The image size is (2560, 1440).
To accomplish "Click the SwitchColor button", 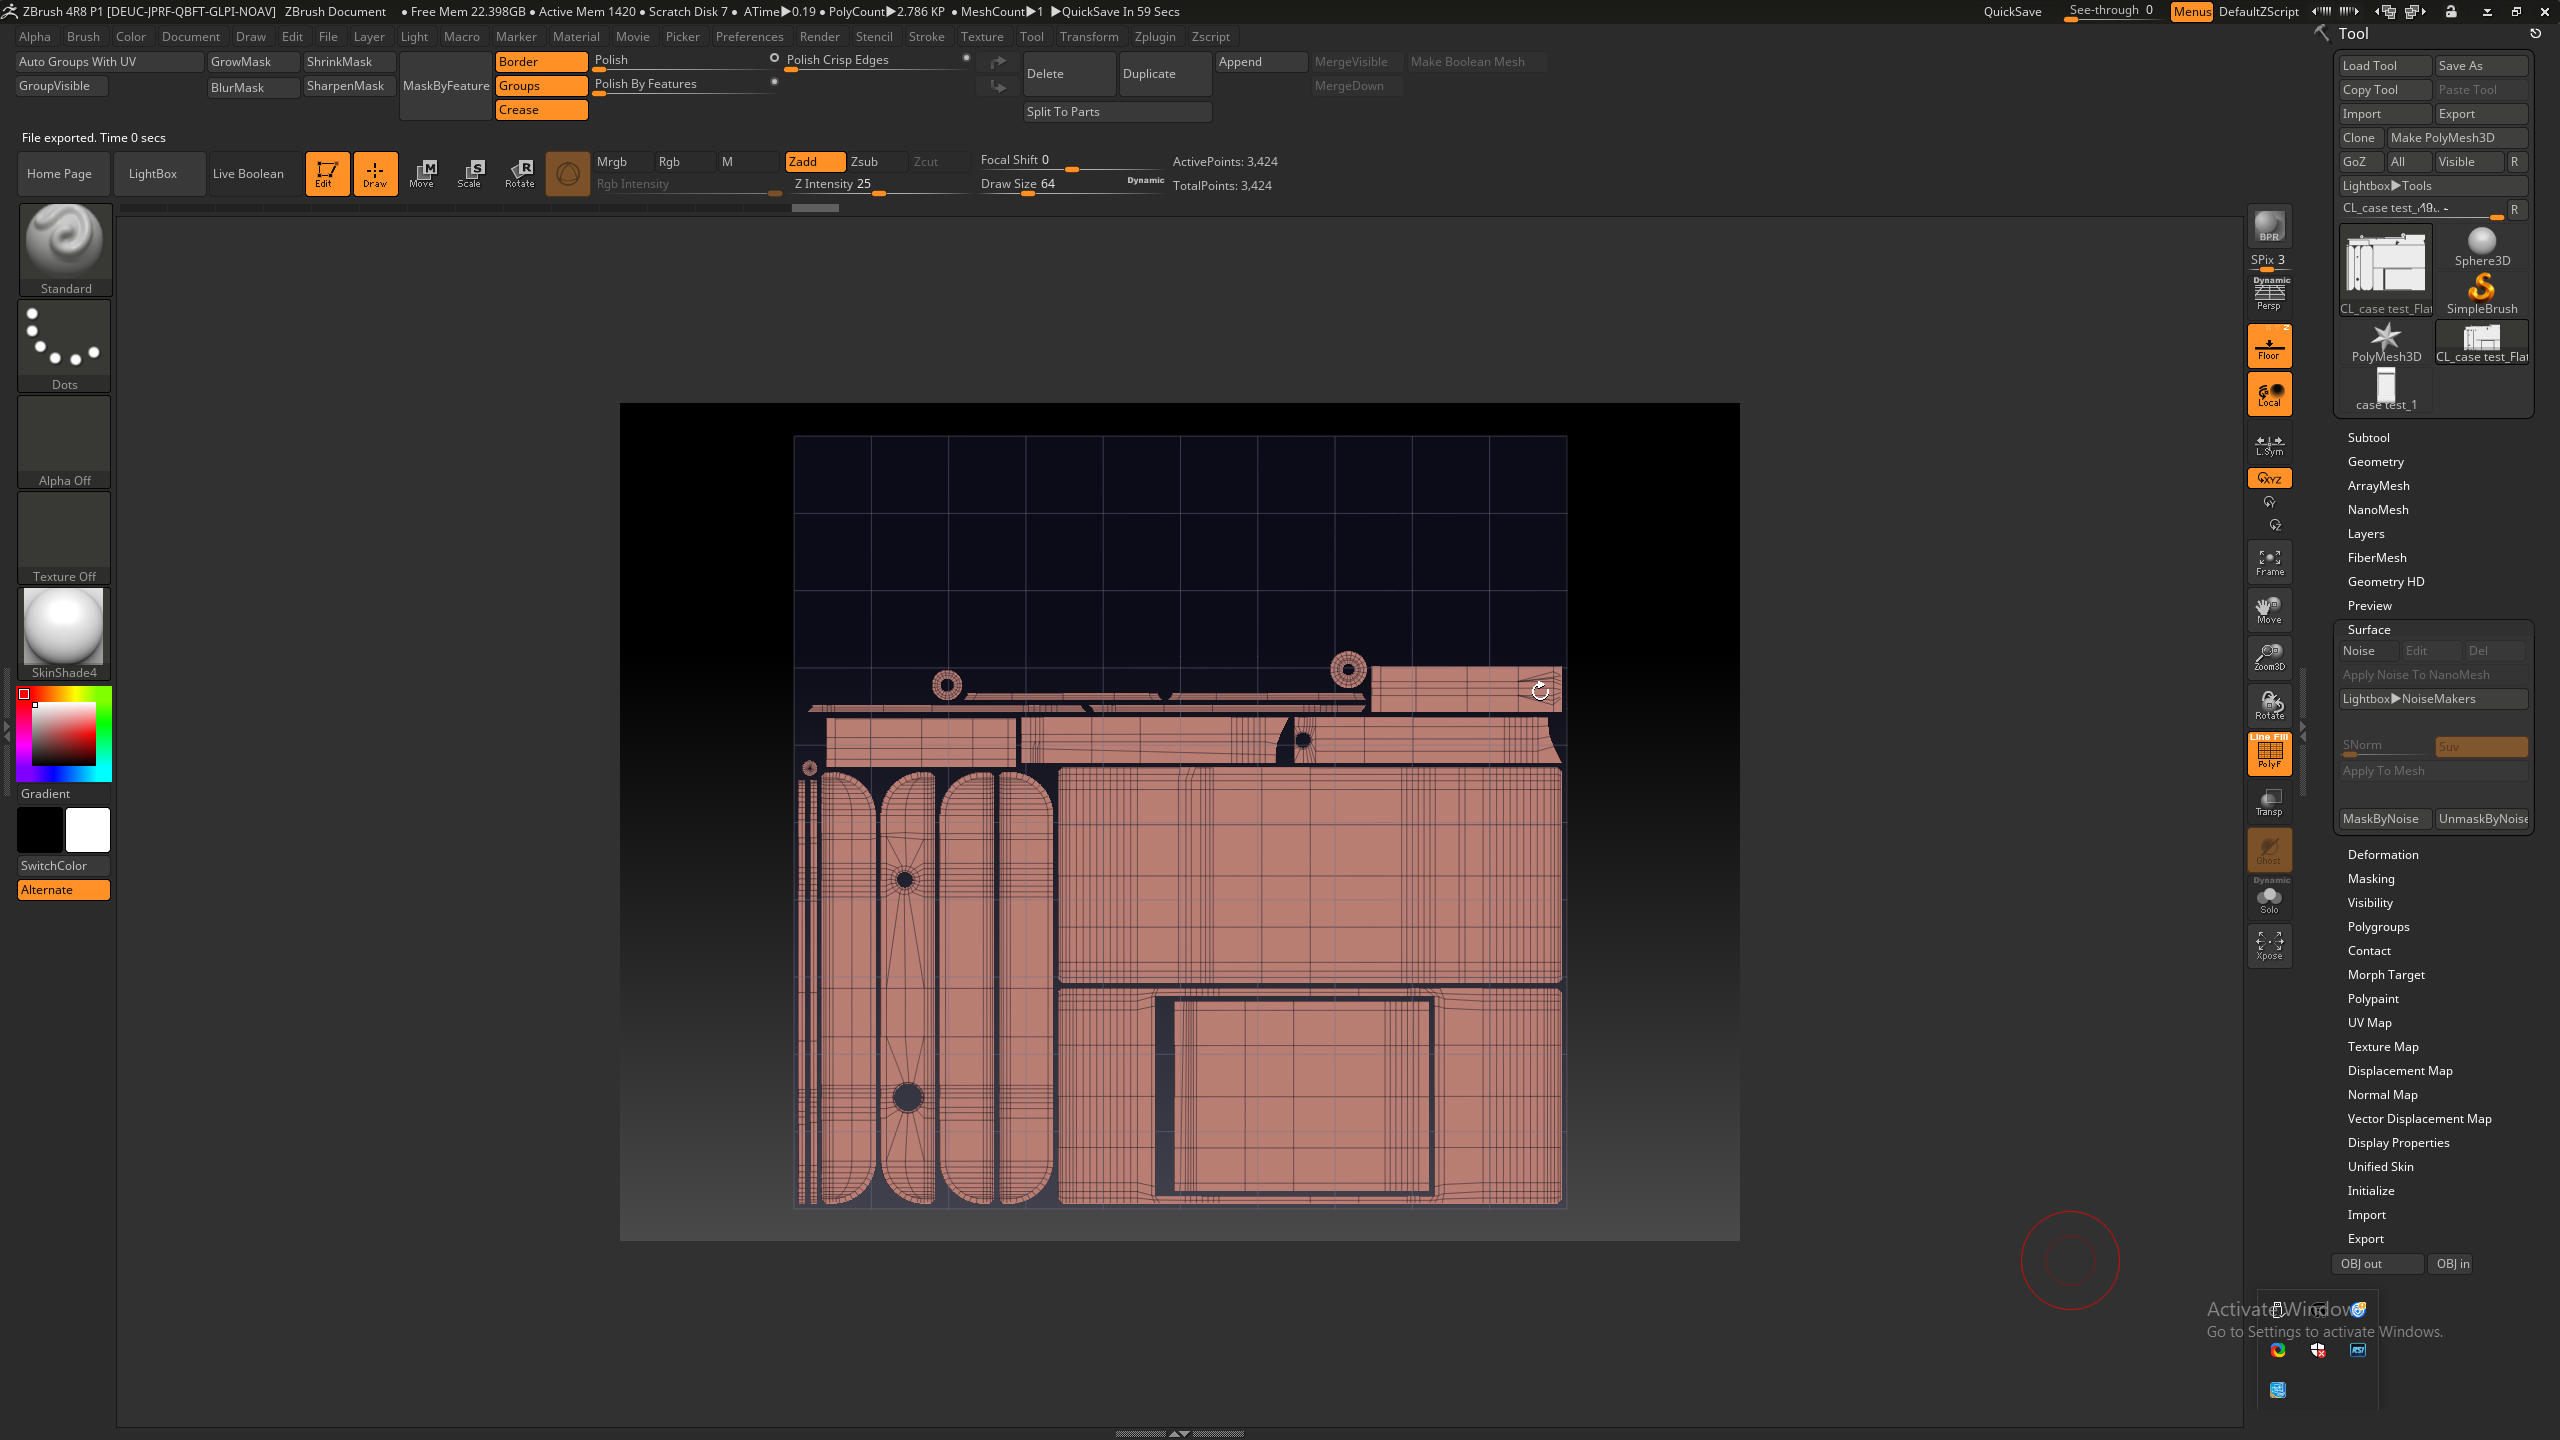I will pyautogui.click(x=64, y=866).
